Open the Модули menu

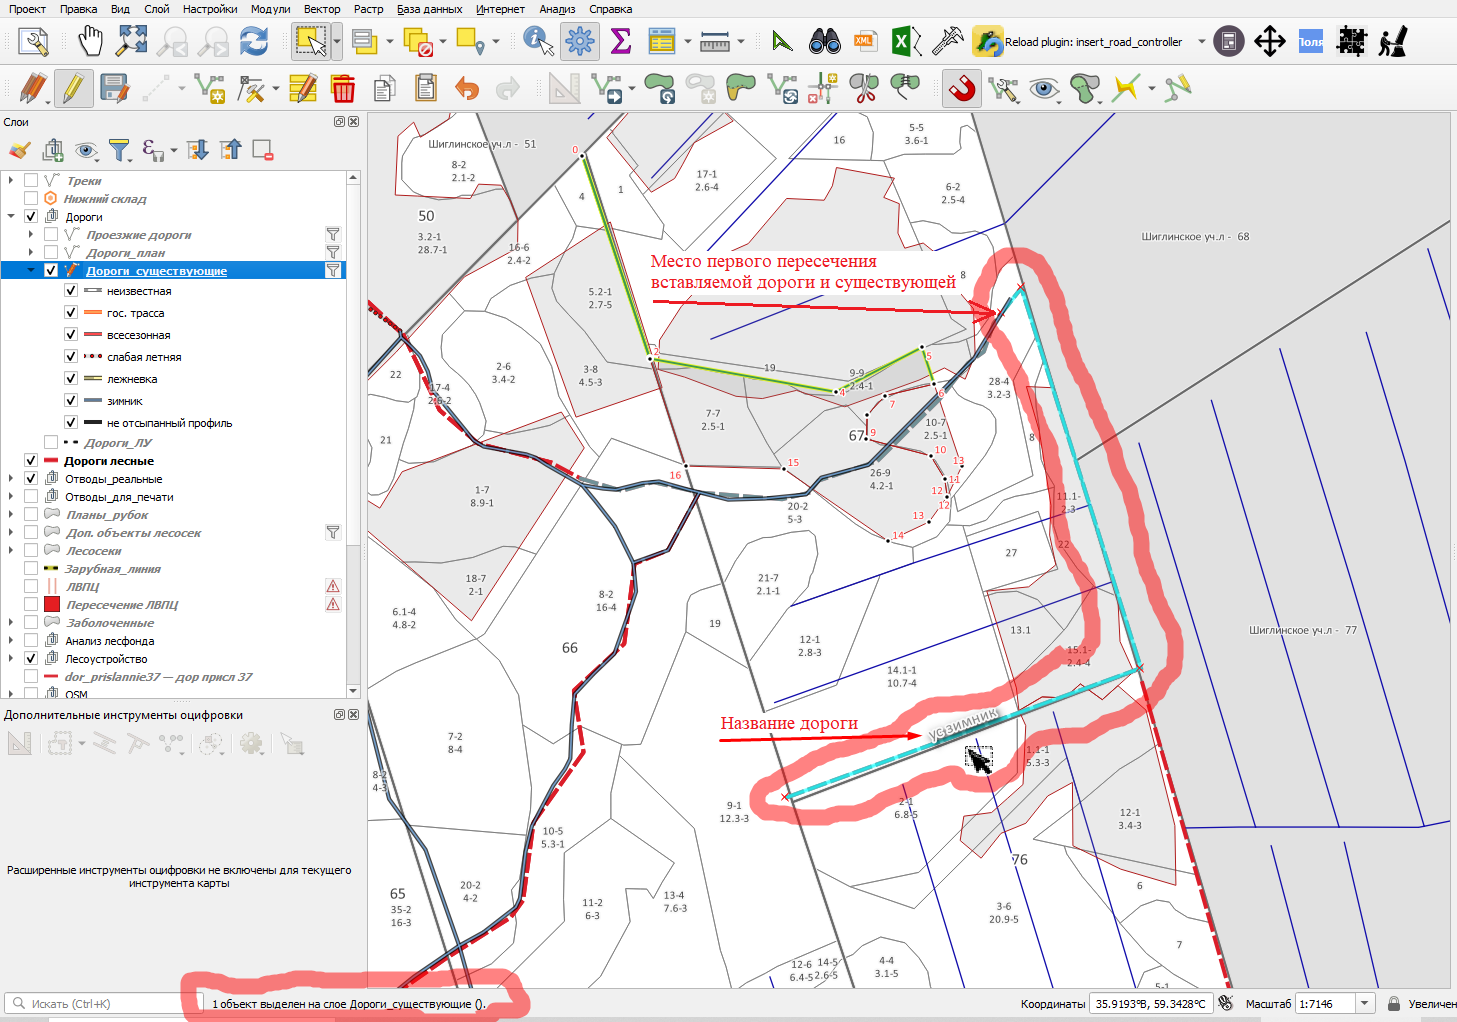point(271,9)
